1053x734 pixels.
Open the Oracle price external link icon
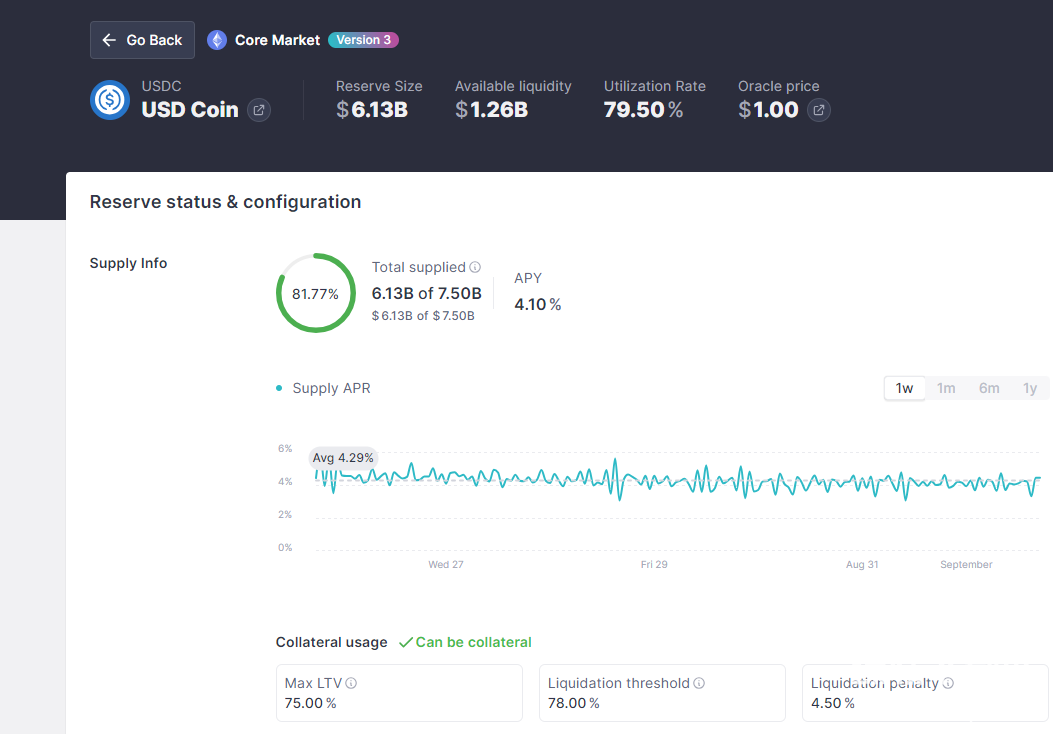tap(818, 110)
